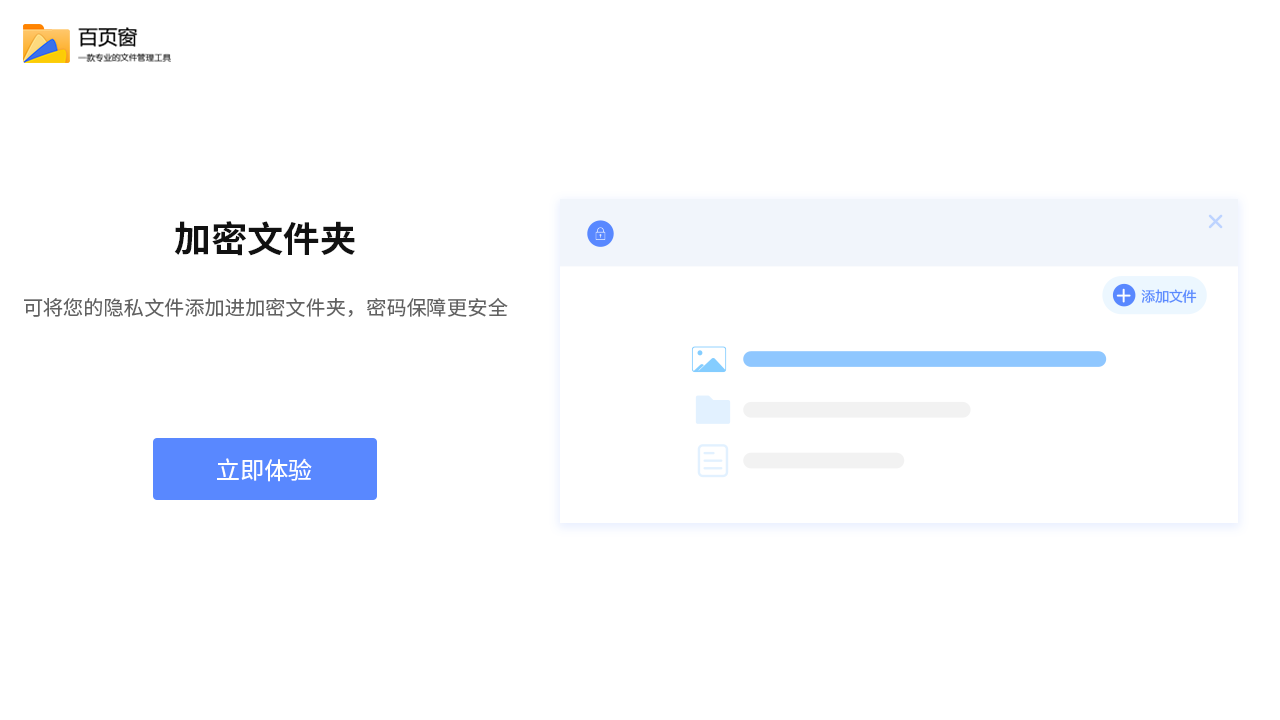Click the rounded 添加文件 pill
This screenshot has height=720, width=1280.
click(1154, 295)
